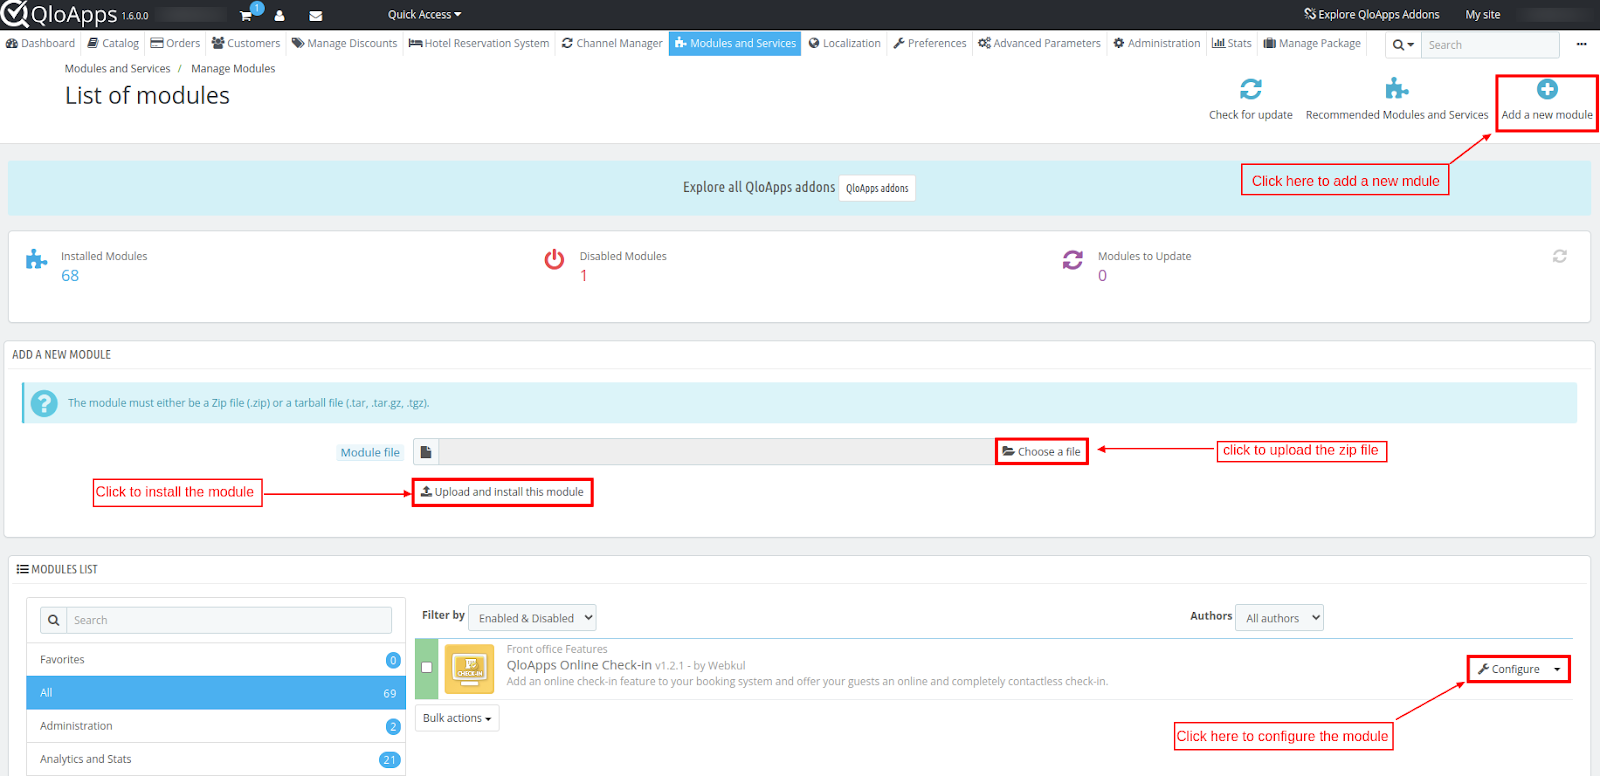
Task: Click the modules list search magnifier icon
Action: (54, 620)
